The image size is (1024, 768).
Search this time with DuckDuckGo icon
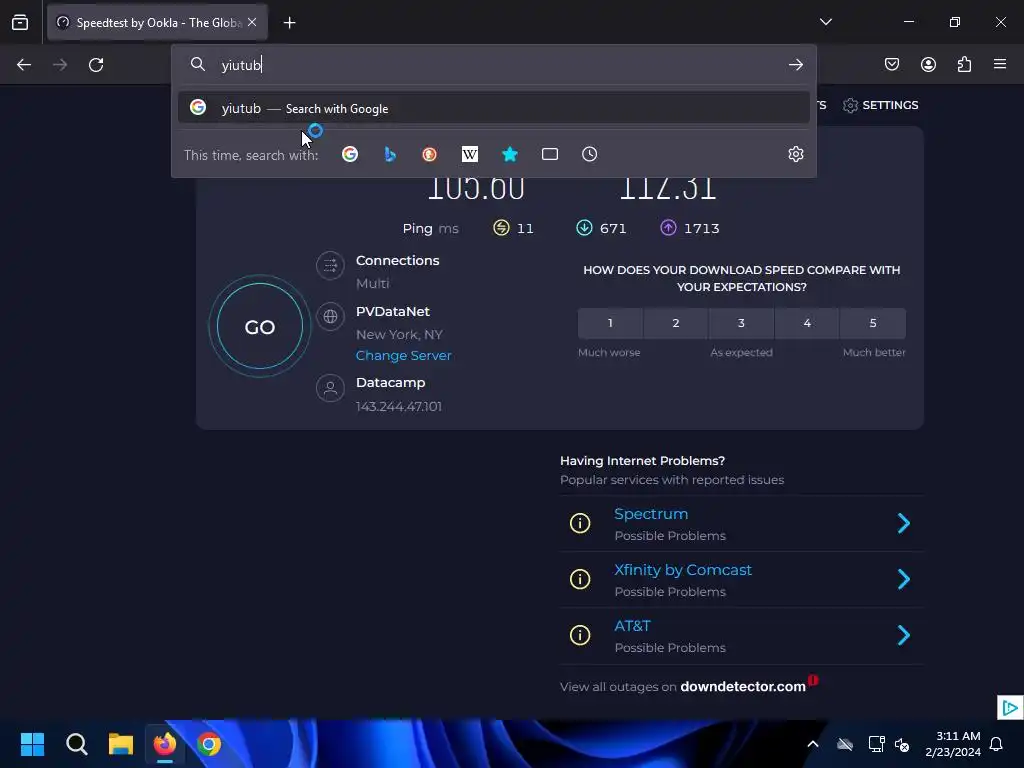pyautogui.click(x=430, y=154)
